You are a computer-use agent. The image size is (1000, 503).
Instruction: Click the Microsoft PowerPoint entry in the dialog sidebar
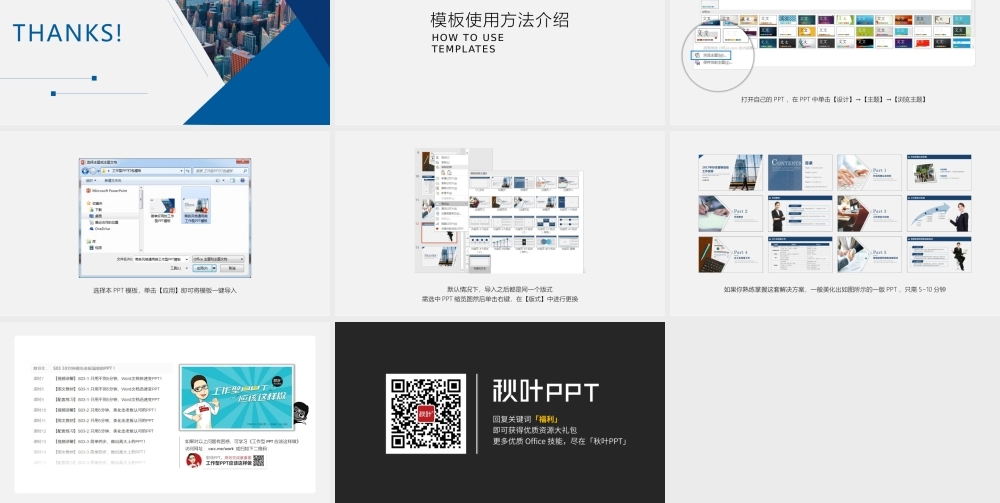[107, 191]
